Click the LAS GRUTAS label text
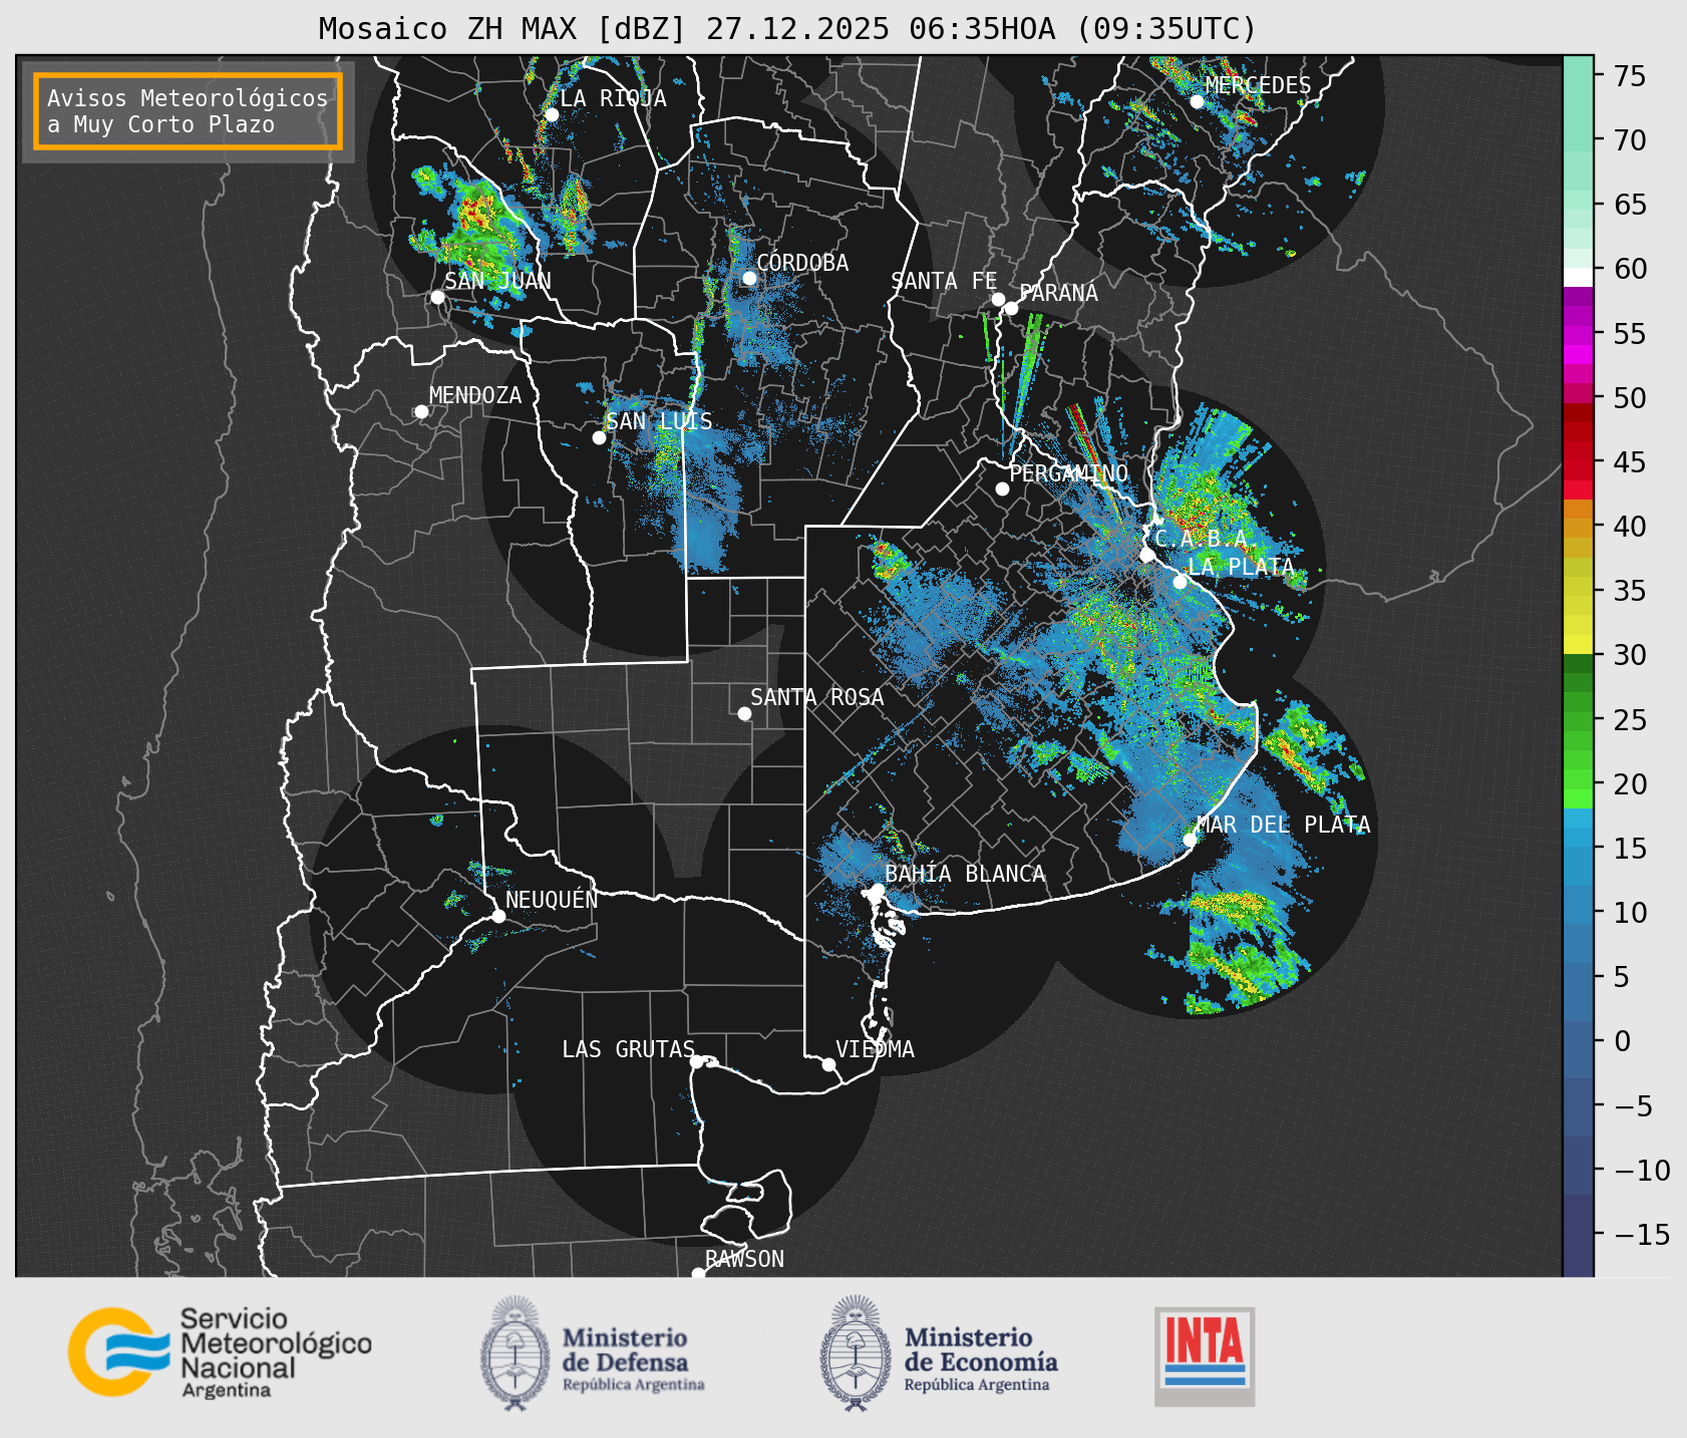Screen dimensions: 1687x1438 (628, 1049)
